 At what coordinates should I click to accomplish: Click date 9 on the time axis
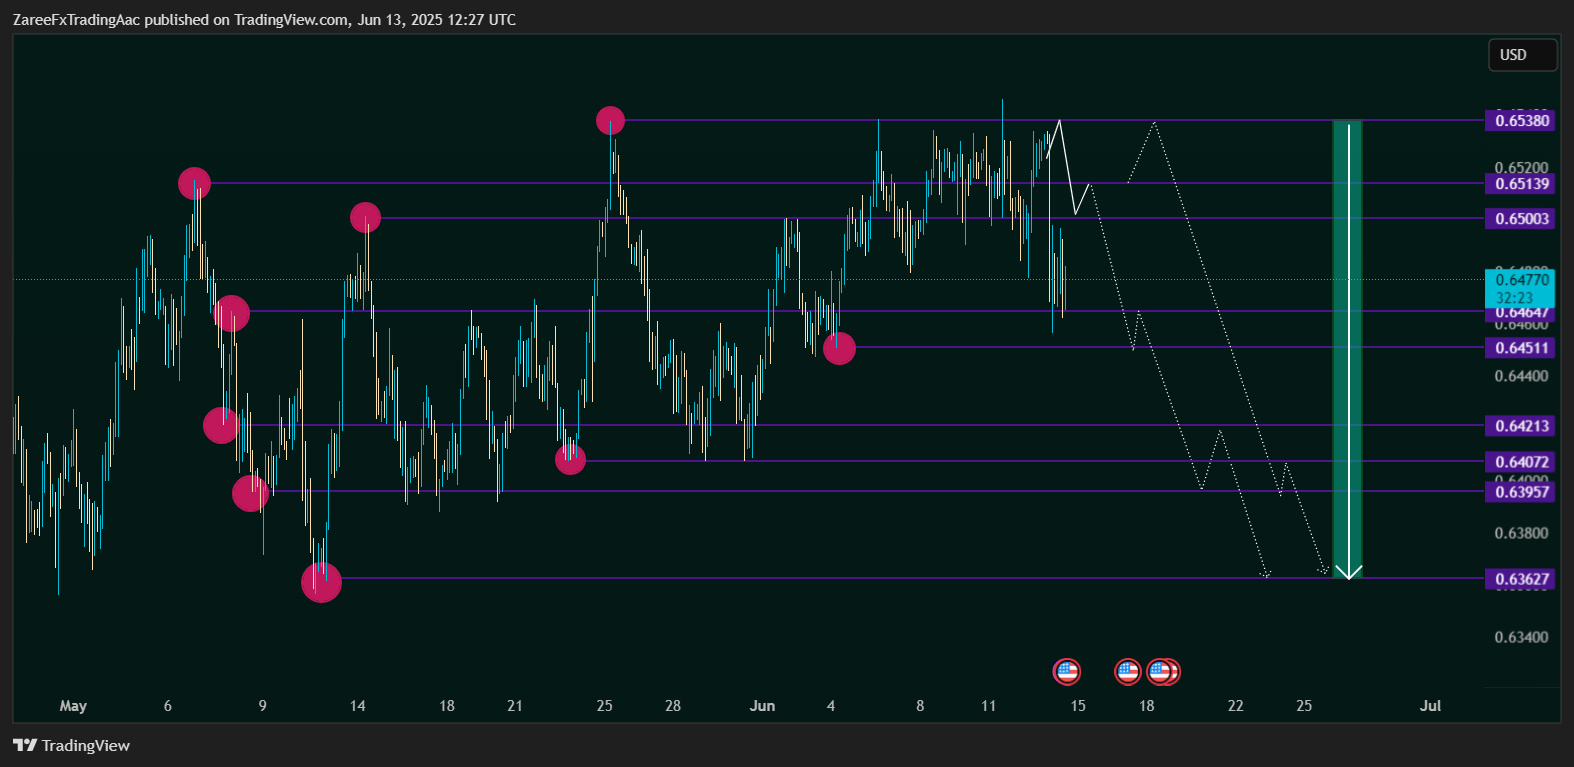coord(262,706)
